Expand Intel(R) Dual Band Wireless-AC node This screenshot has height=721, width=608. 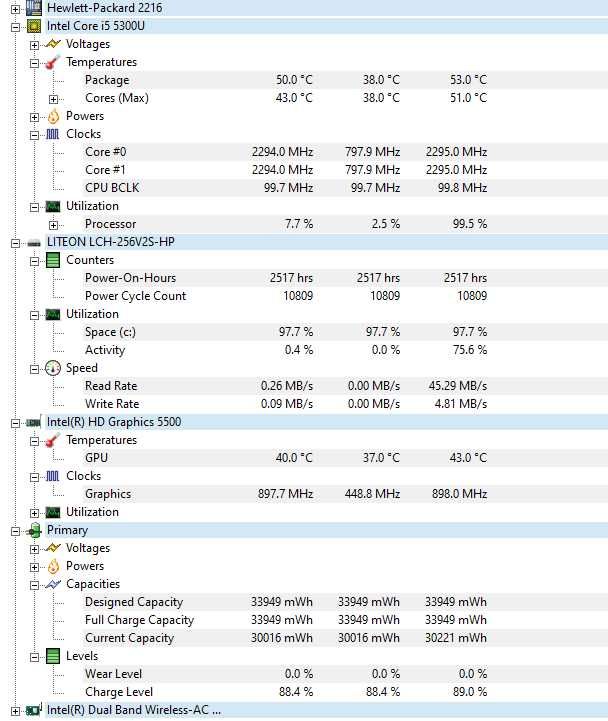[15, 711]
